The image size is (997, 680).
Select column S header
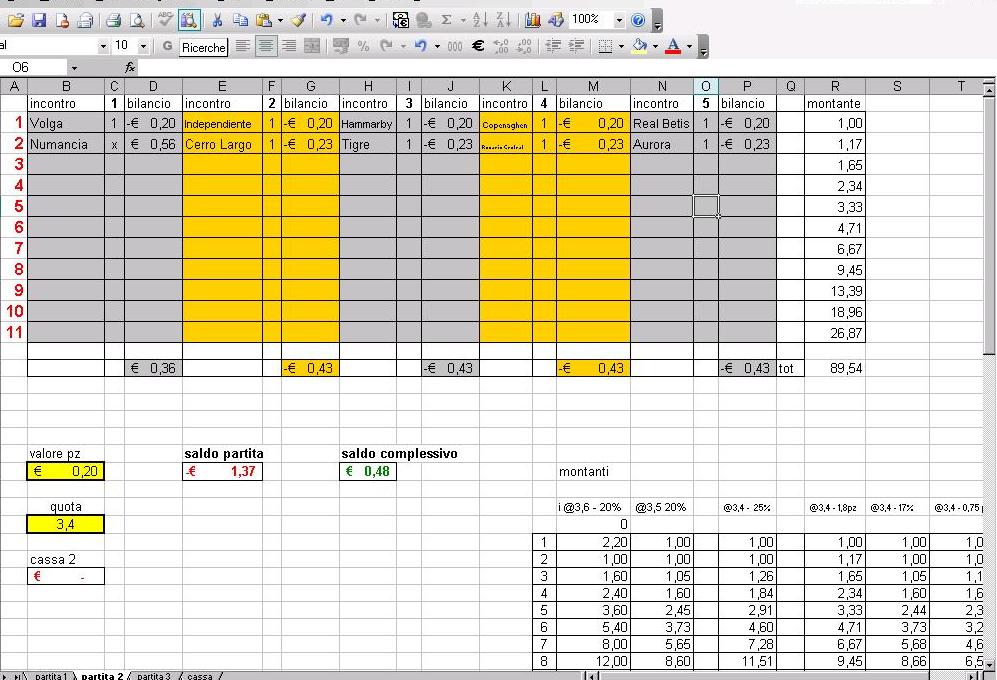click(x=897, y=86)
